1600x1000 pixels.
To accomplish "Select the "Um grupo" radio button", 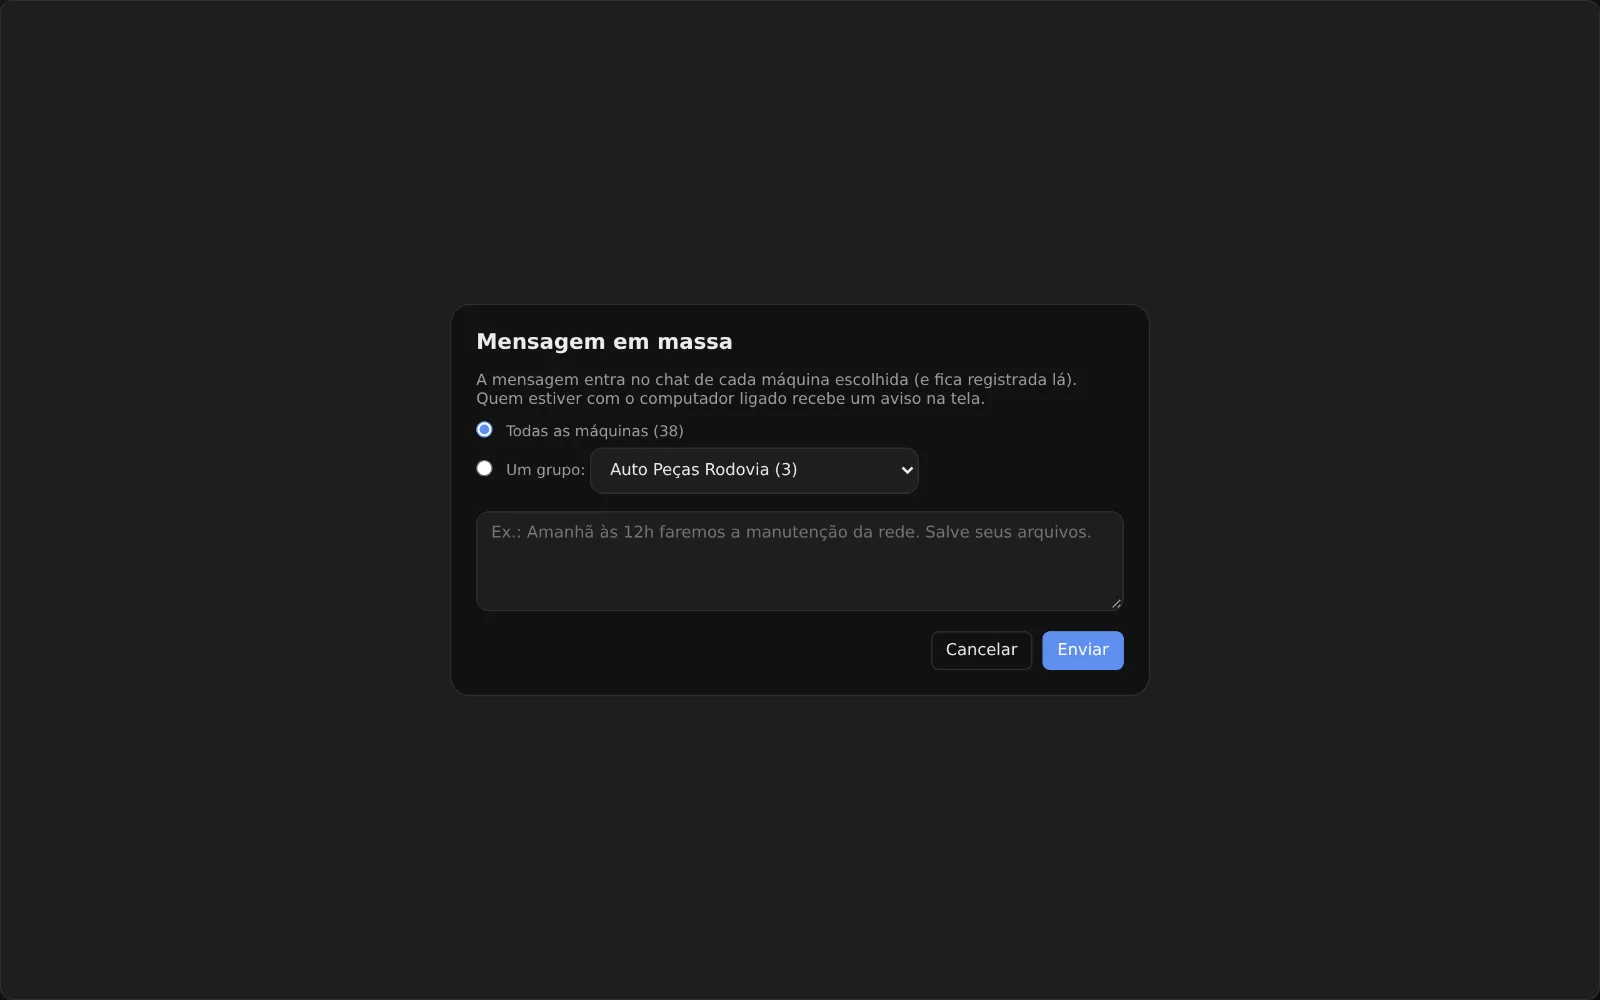I will [484, 468].
